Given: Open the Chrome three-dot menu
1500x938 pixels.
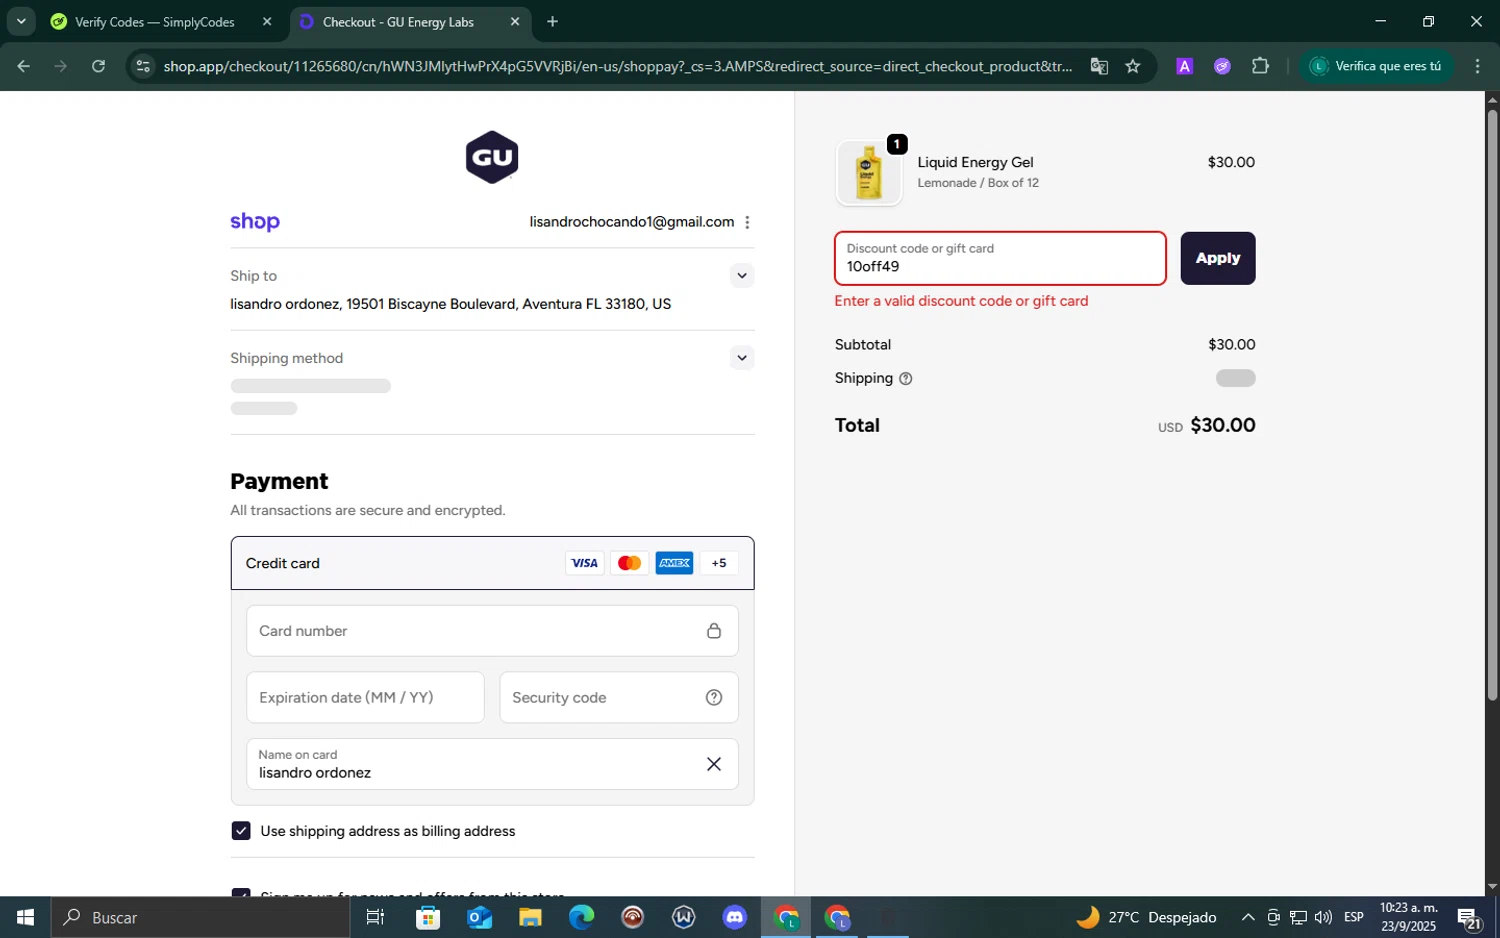Looking at the screenshot, I should point(1477,66).
